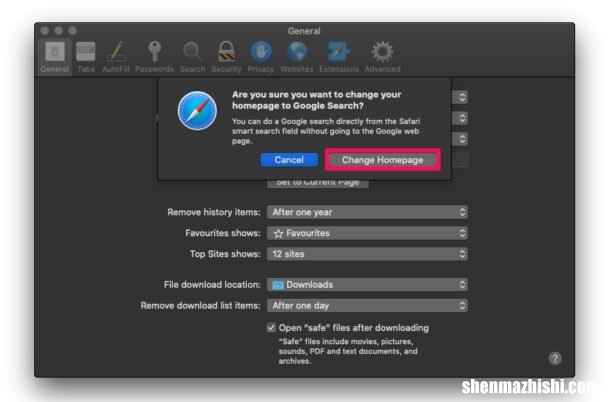Click Cancel in the homepage dialog
Image resolution: width=610 pixels, height=402 pixels.
(289, 160)
